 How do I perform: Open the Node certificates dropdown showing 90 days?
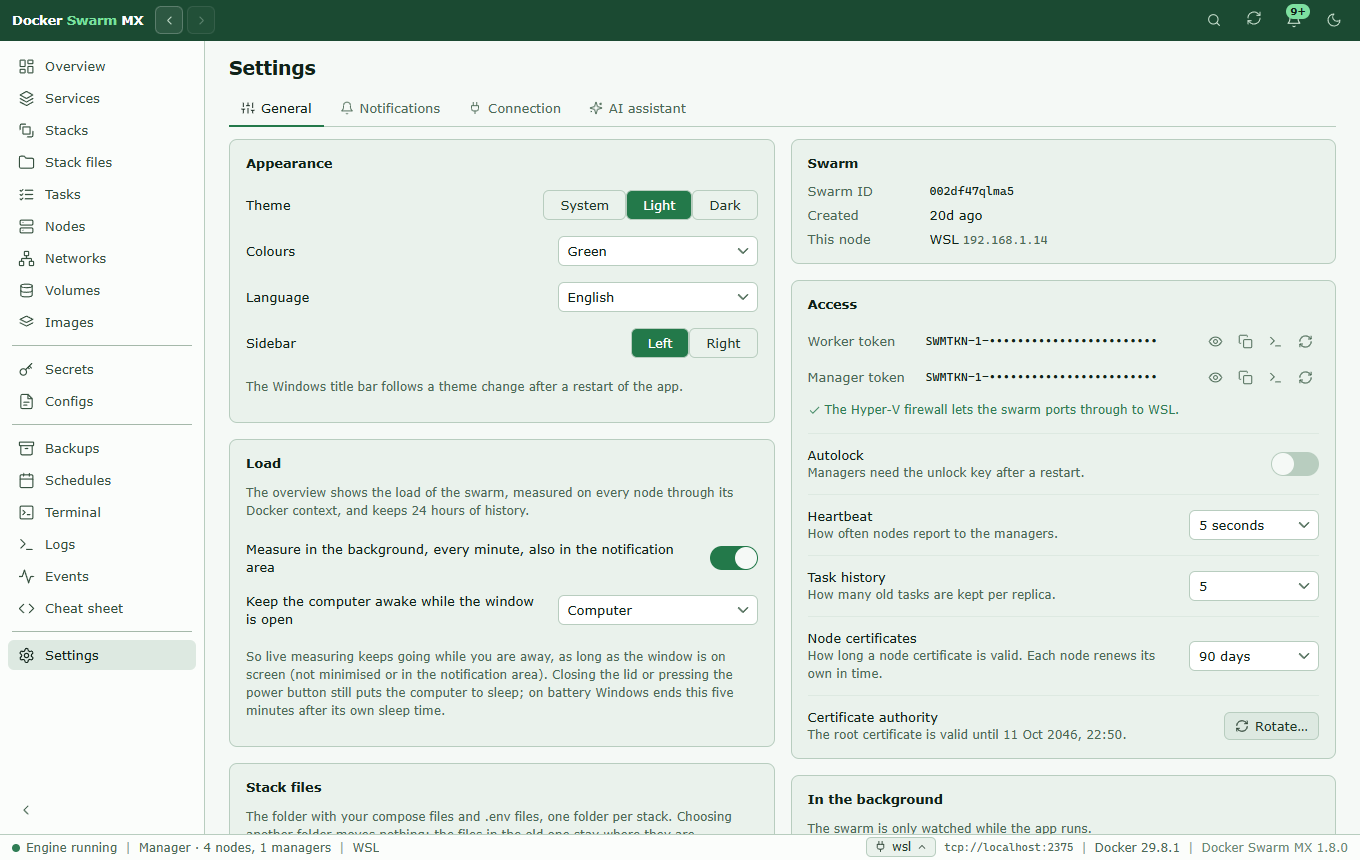coord(1254,656)
